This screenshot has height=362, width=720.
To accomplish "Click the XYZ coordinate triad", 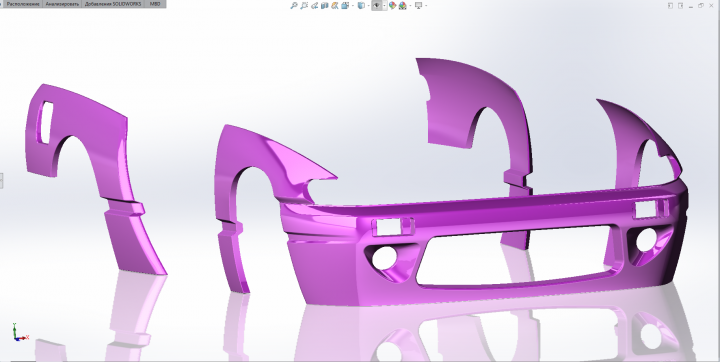I will click(x=20, y=332).
